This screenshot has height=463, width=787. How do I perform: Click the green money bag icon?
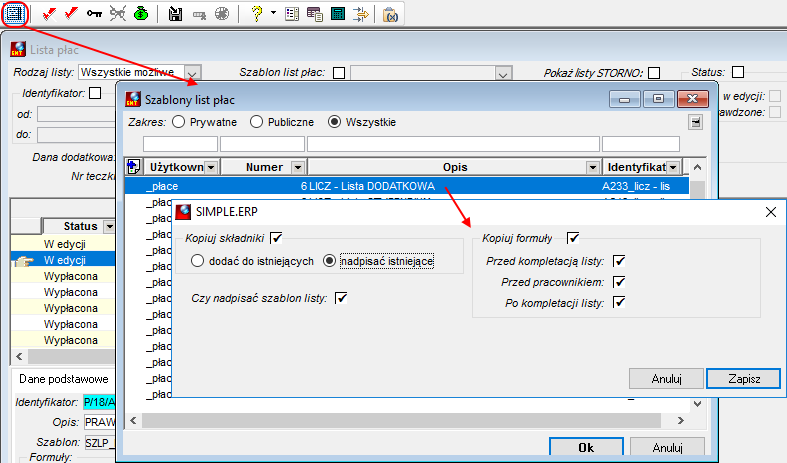141,14
